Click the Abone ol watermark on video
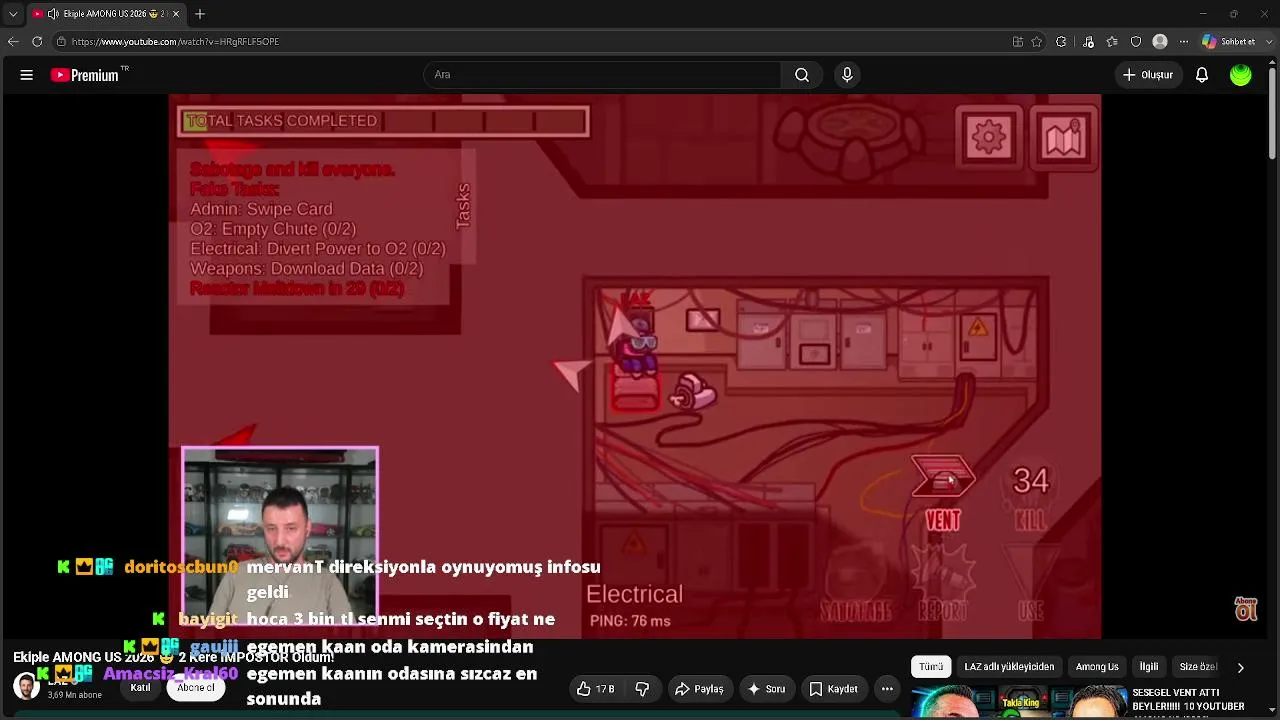1280x720 pixels. (1246, 608)
